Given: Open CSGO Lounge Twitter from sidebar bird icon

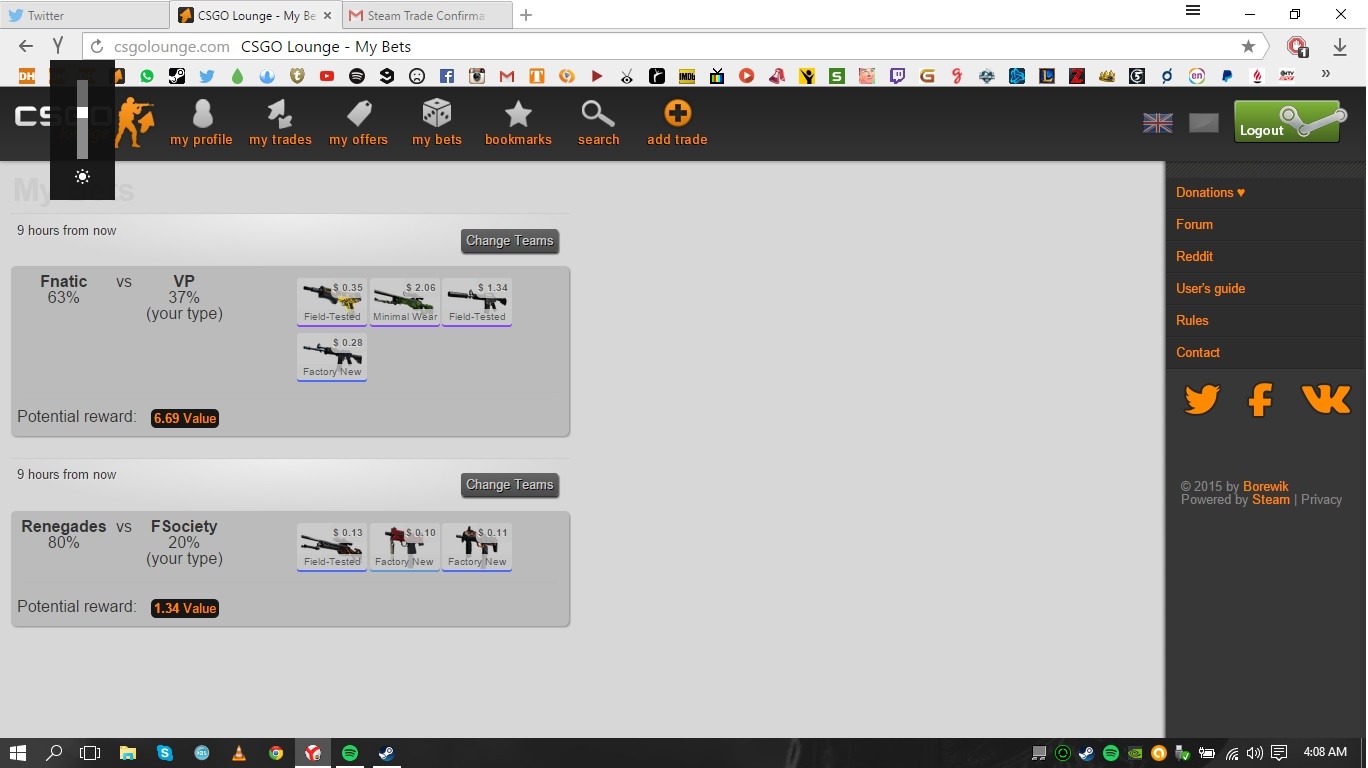Looking at the screenshot, I should coord(1202,400).
